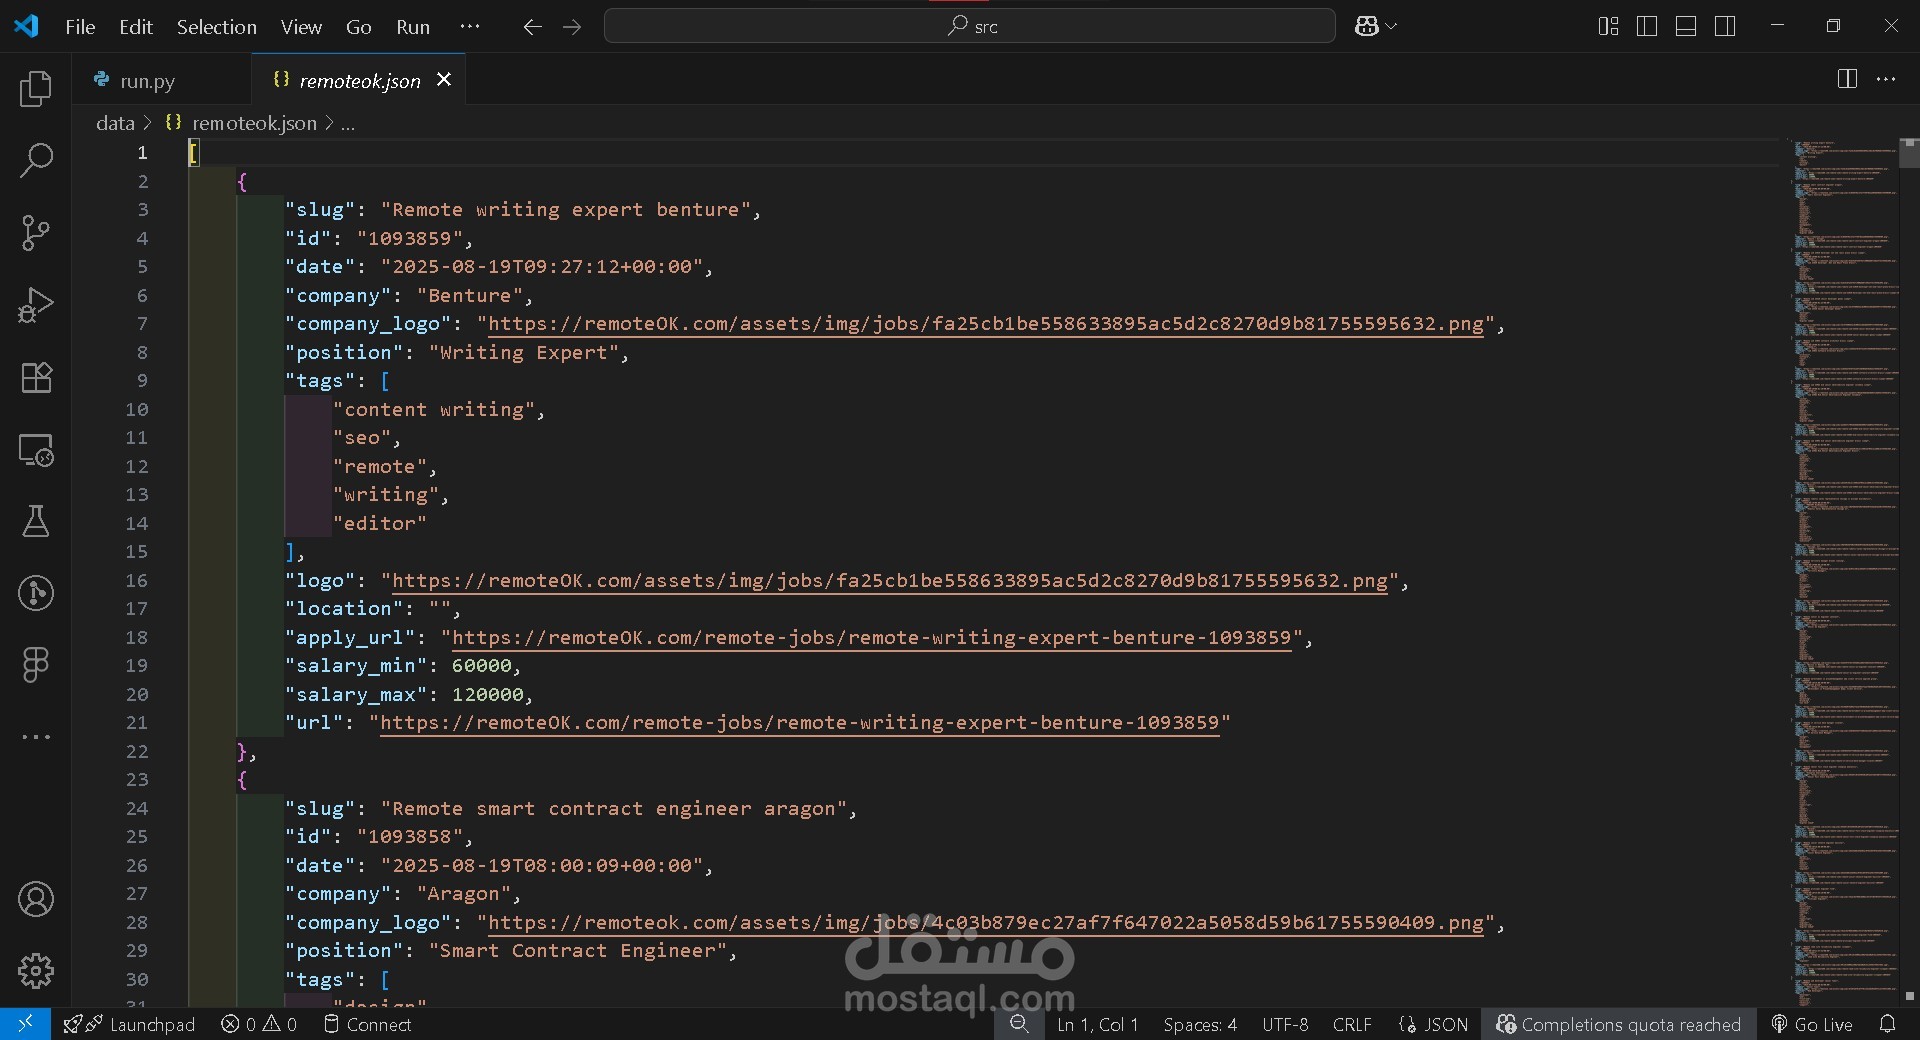Open editor More Actions ellipsis
The height and width of the screenshot is (1040, 1920).
1886,79
